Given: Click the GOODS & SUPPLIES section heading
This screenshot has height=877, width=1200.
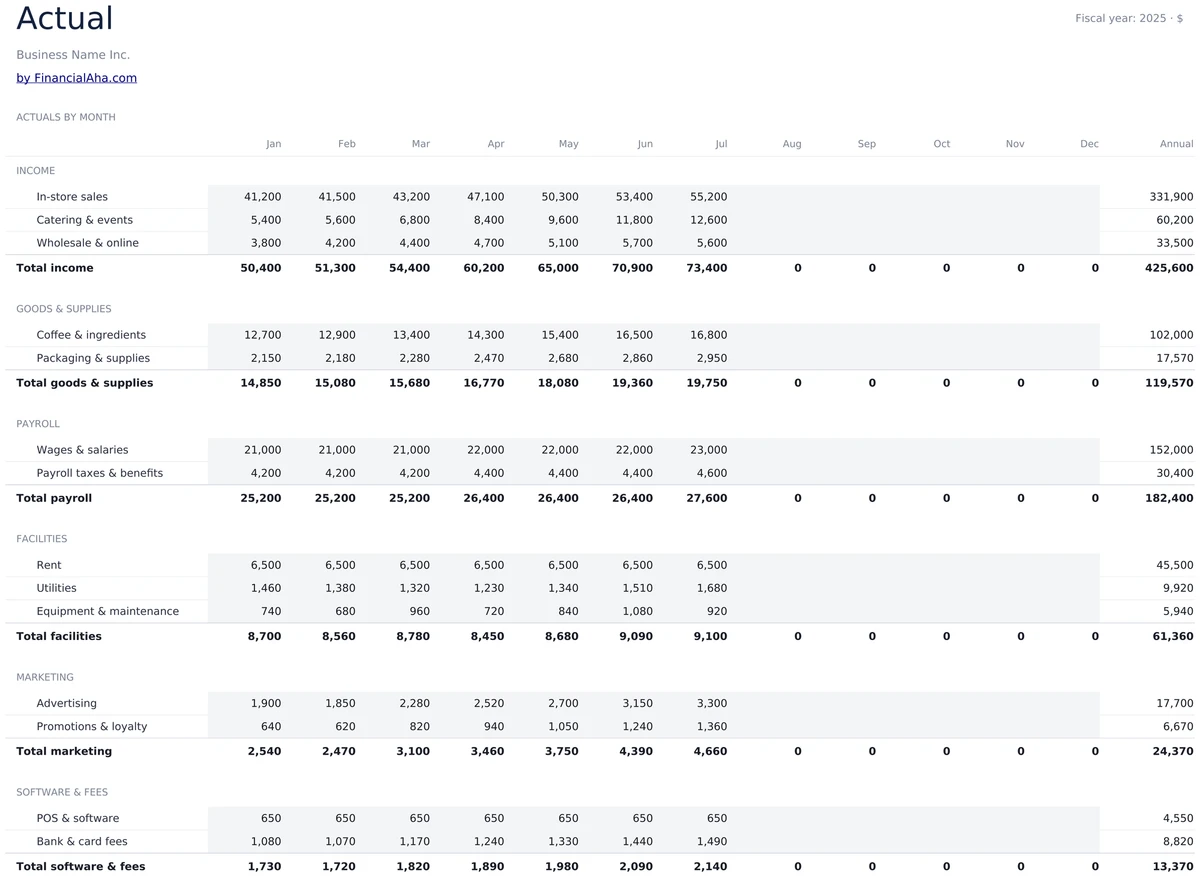Looking at the screenshot, I should tap(64, 309).
